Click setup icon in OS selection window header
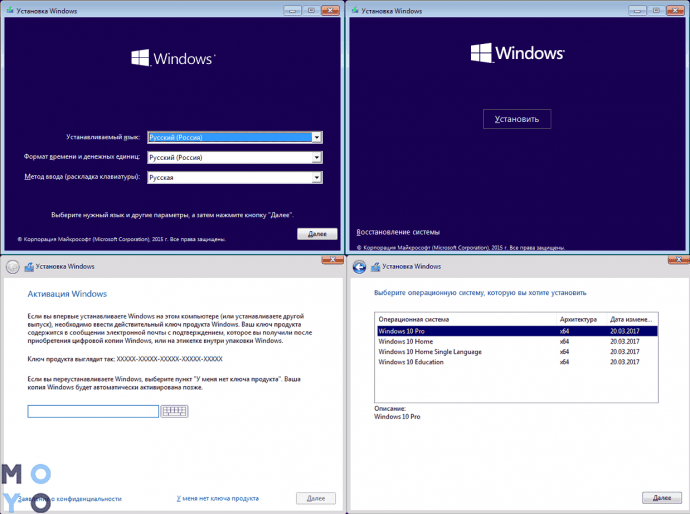The height and width of the screenshot is (514, 690). pyautogui.click(x=375, y=267)
